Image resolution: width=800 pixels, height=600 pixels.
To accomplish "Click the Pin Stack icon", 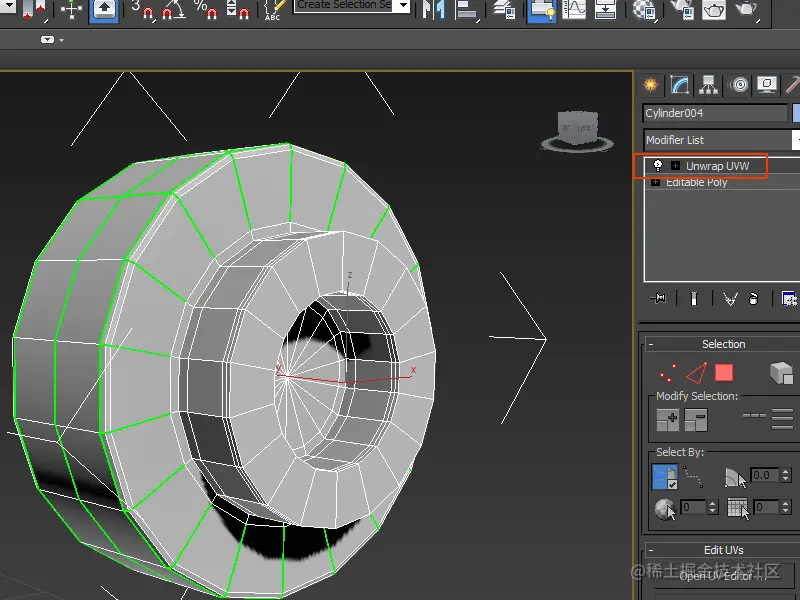I will click(x=658, y=298).
